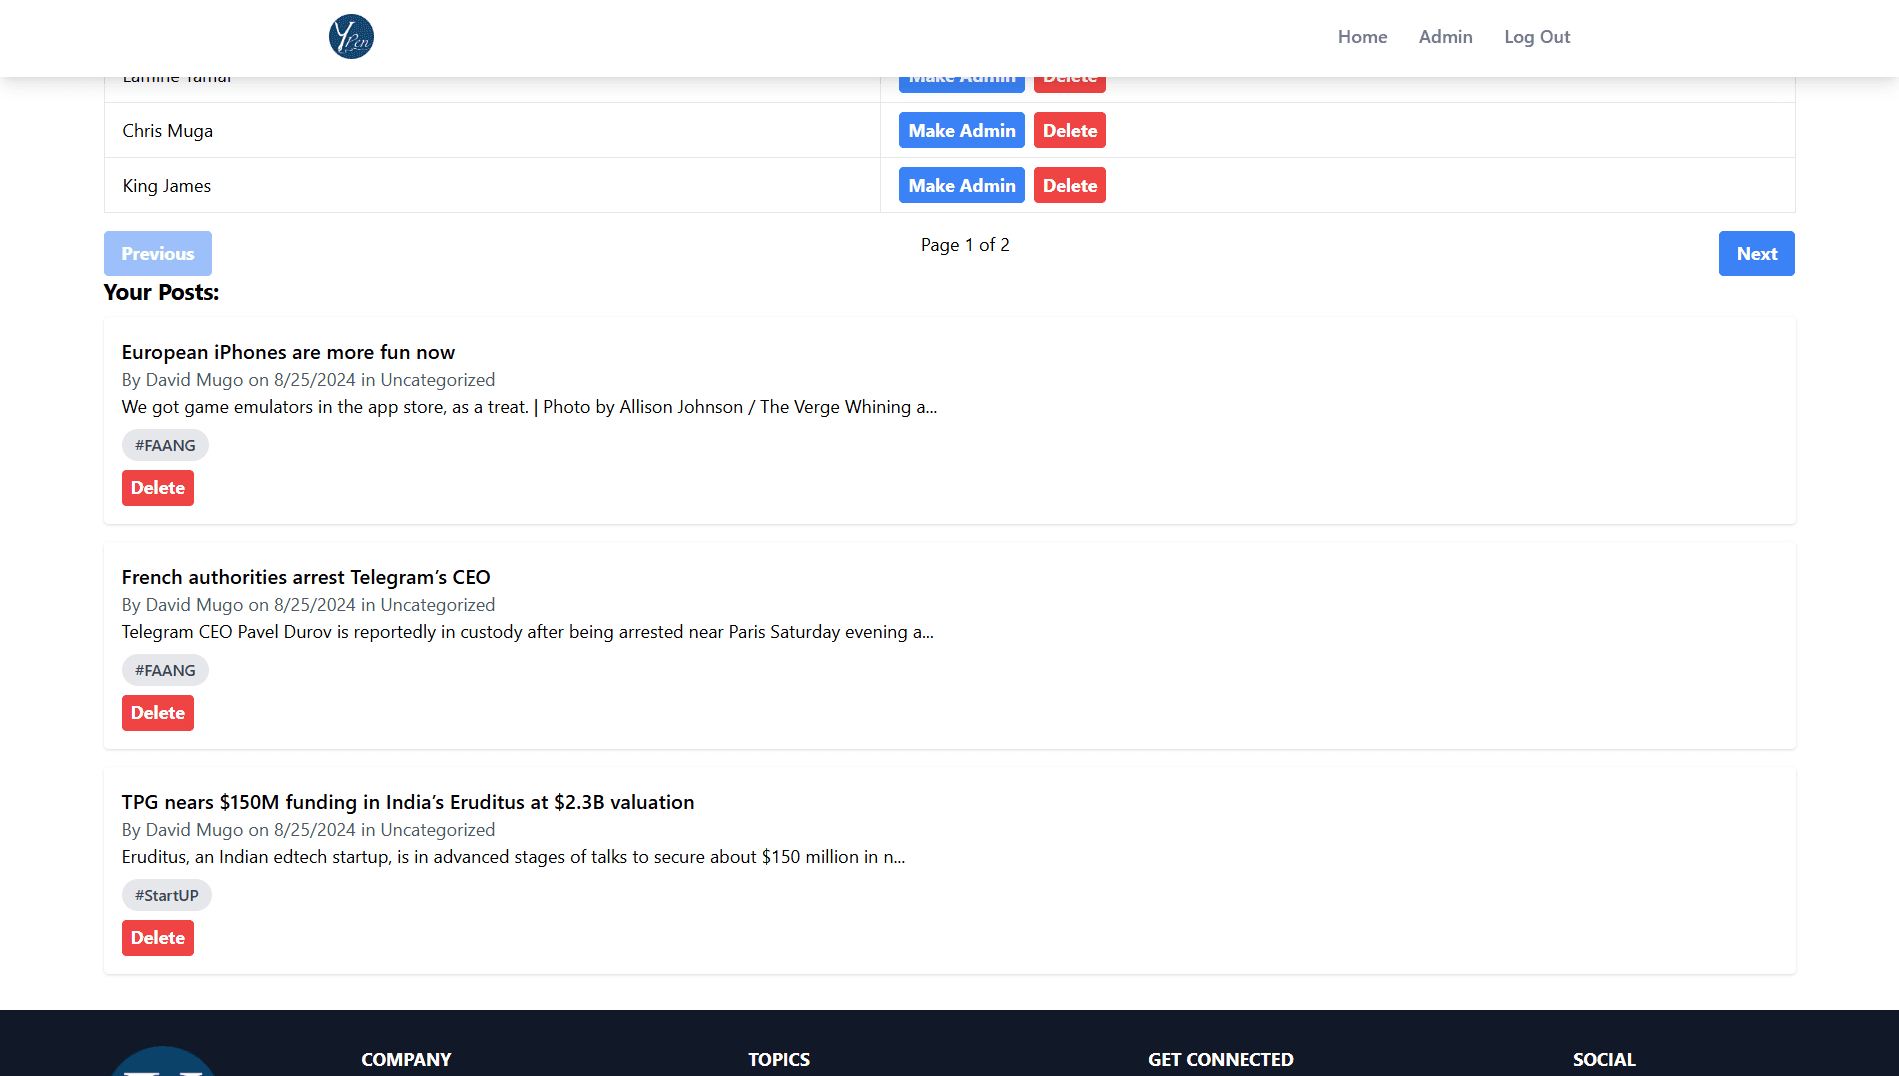This screenshot has height=1076, width=1899.
Task: Select the #StartUP tag
Action: (167, 895)
